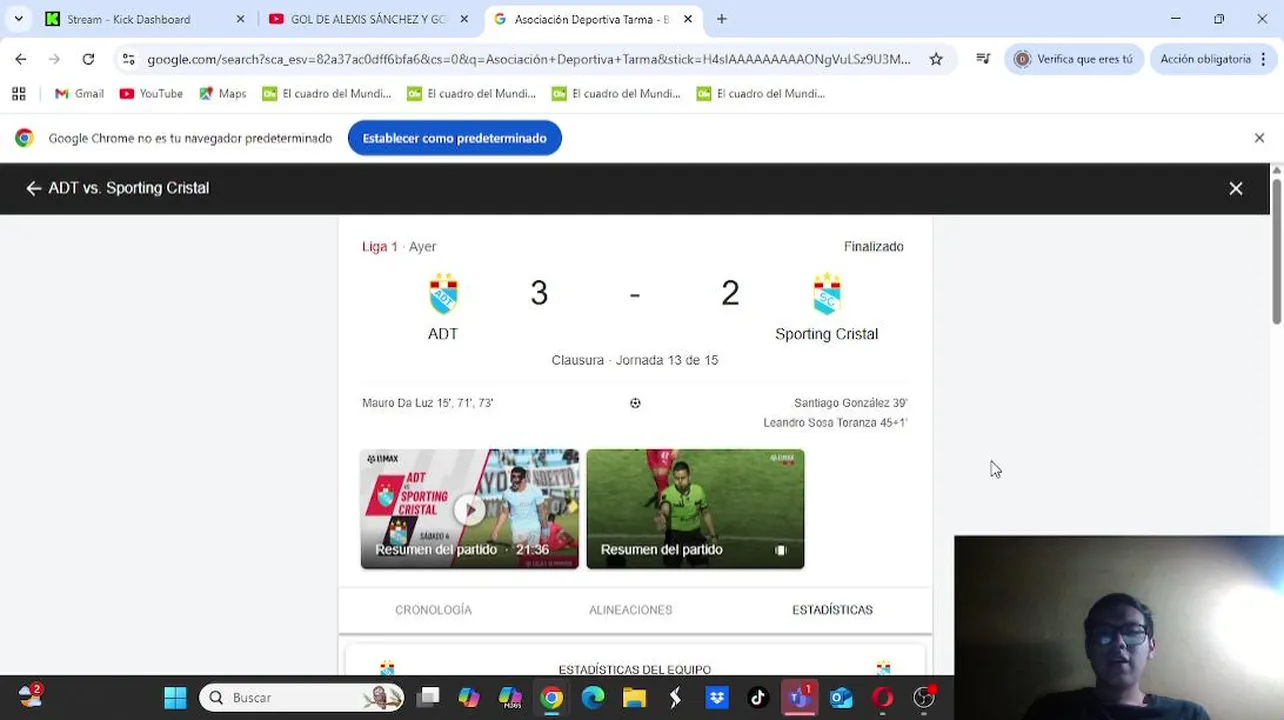Click the ADT team crest
The width and height of the screenshot is (1284, 720).
[x=443, y=293]
